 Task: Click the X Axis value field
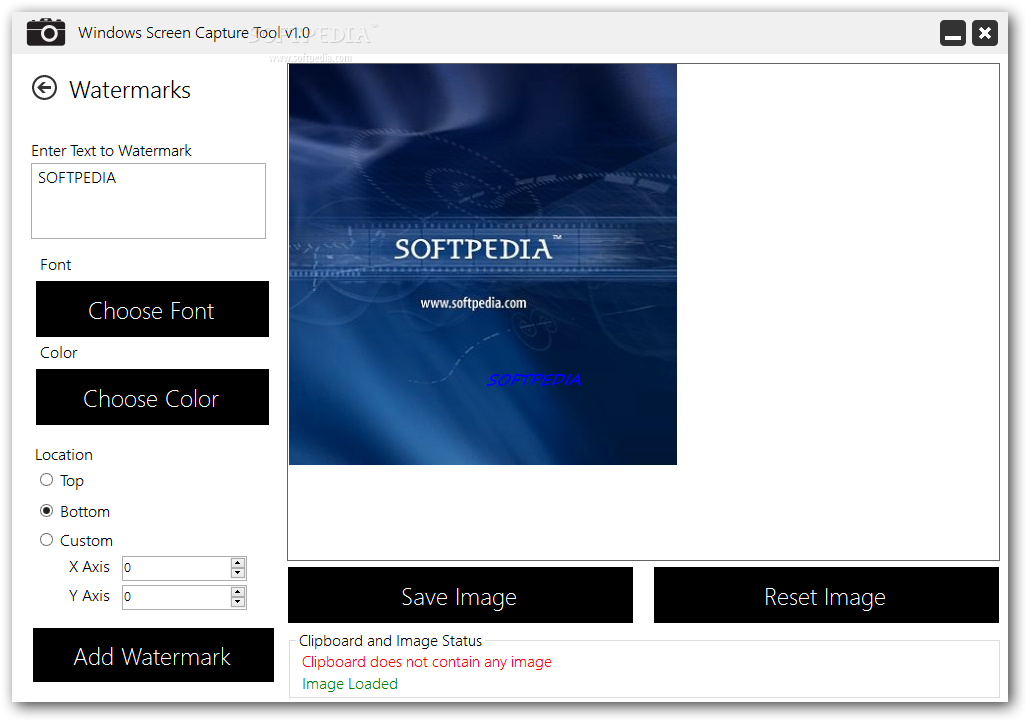pos(176,568)
